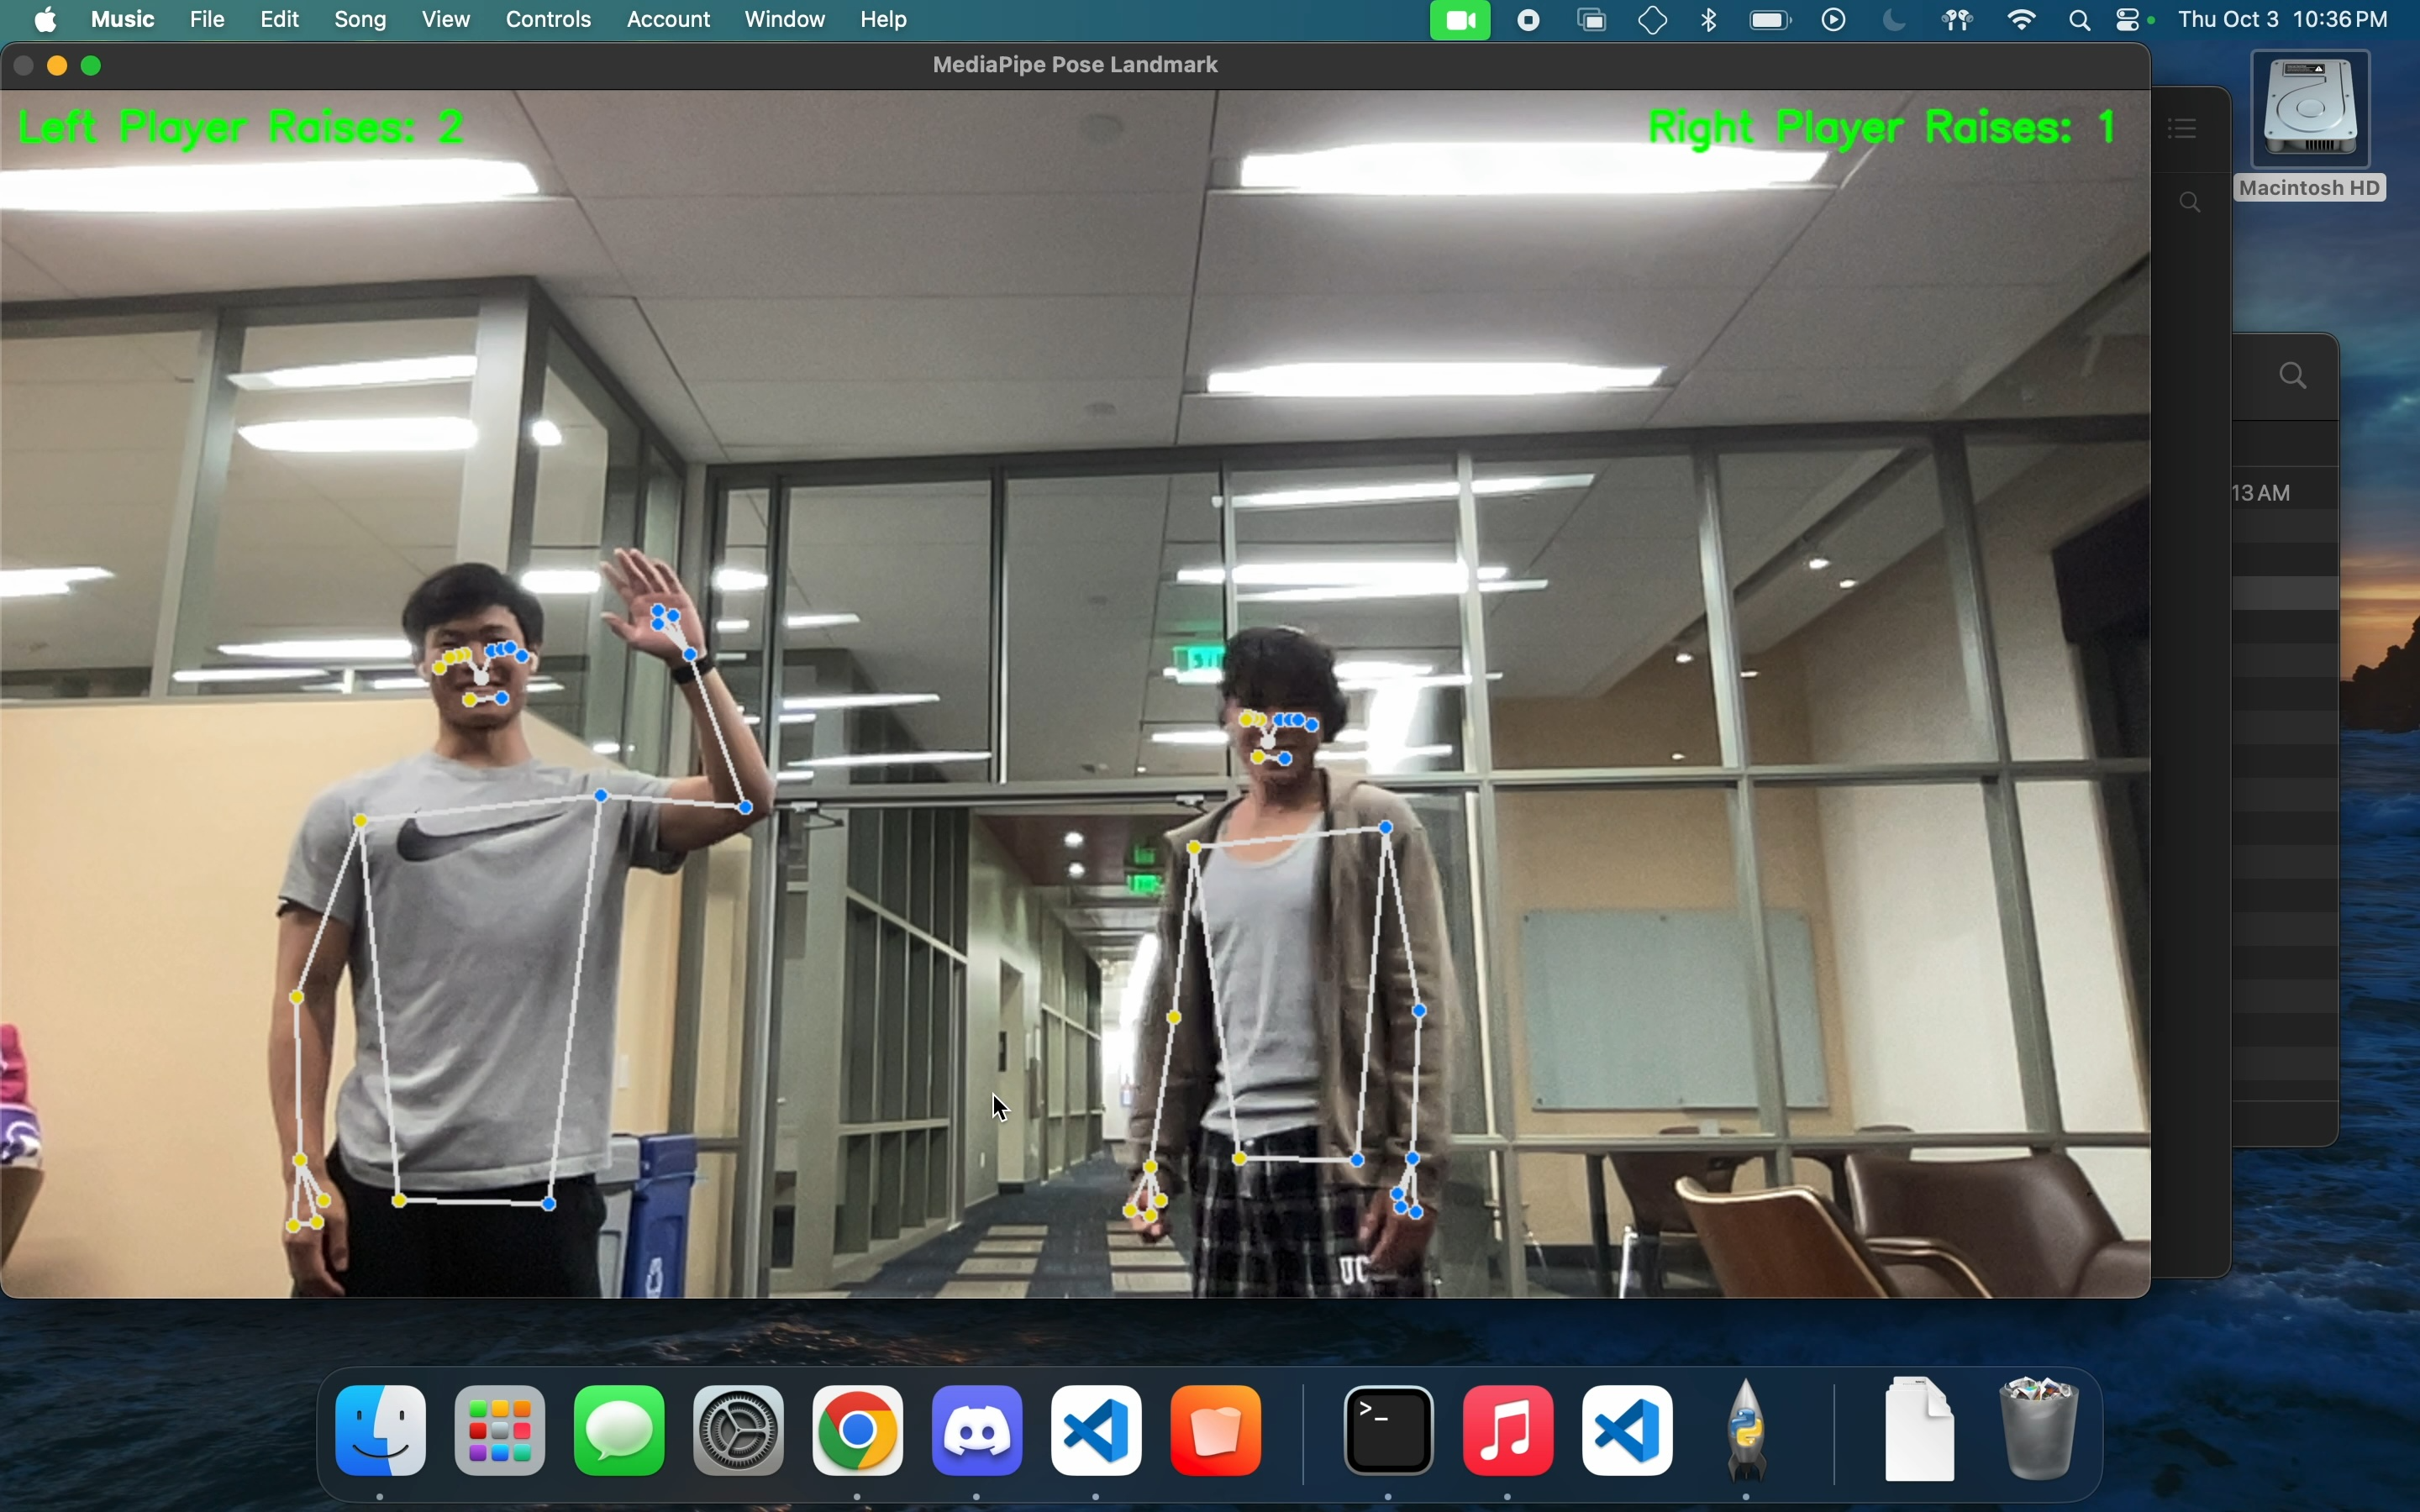Open battery status dropdown
This screenshot has width=2420, height=1512.
[1773, 21]
